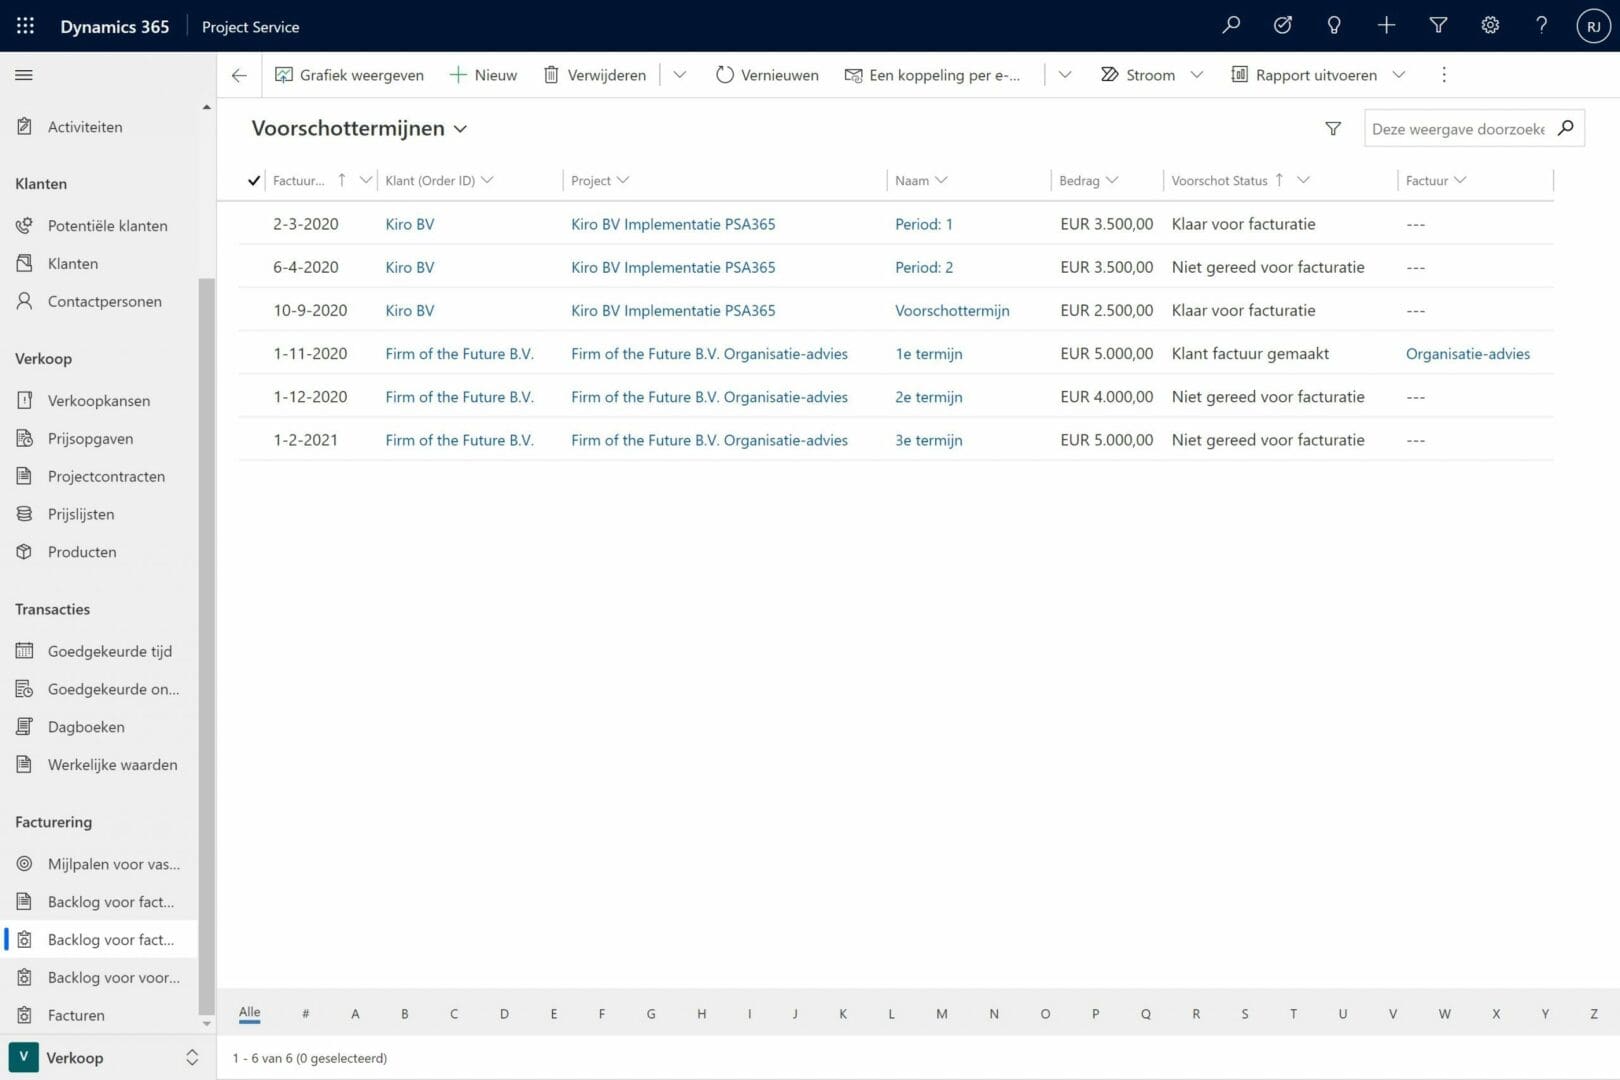This screenshot has height=1080, width=1620.
Task: Open the Verkoop area switcher
Action: tap(105, 1058)
